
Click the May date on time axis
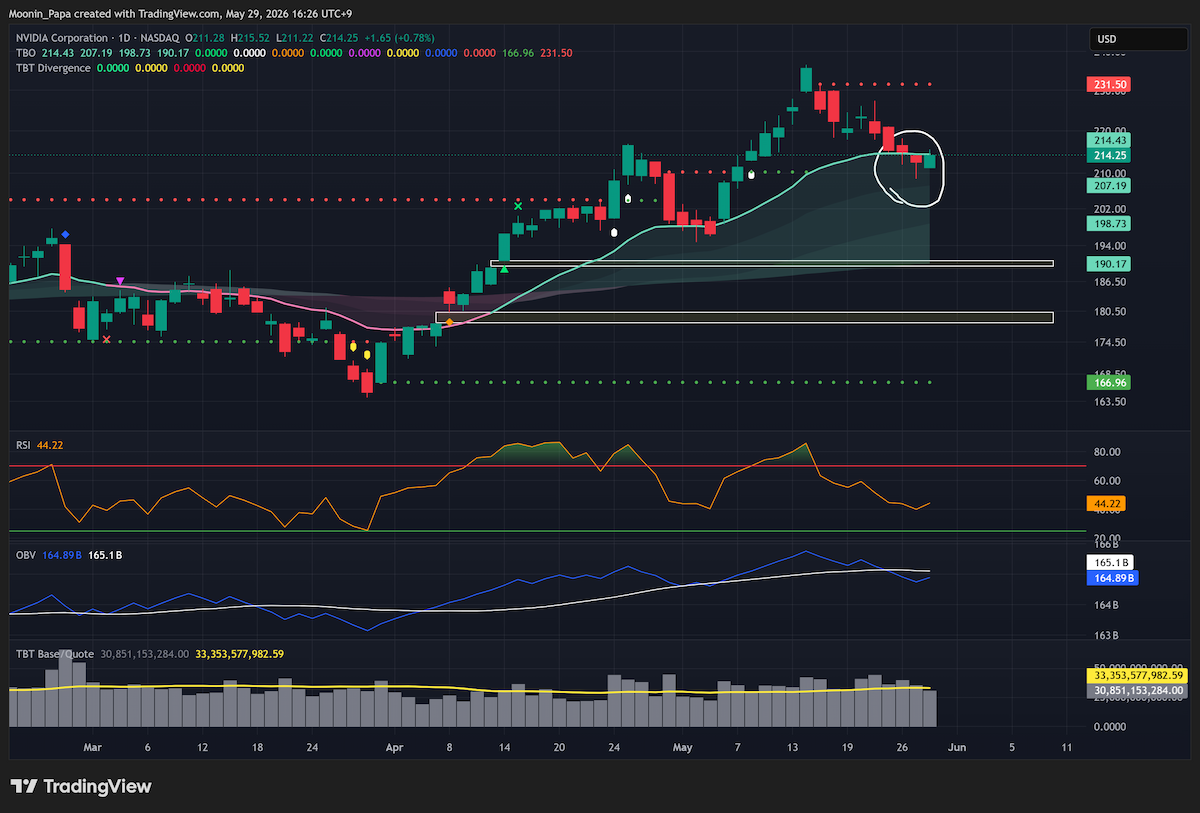pos(683,747)
